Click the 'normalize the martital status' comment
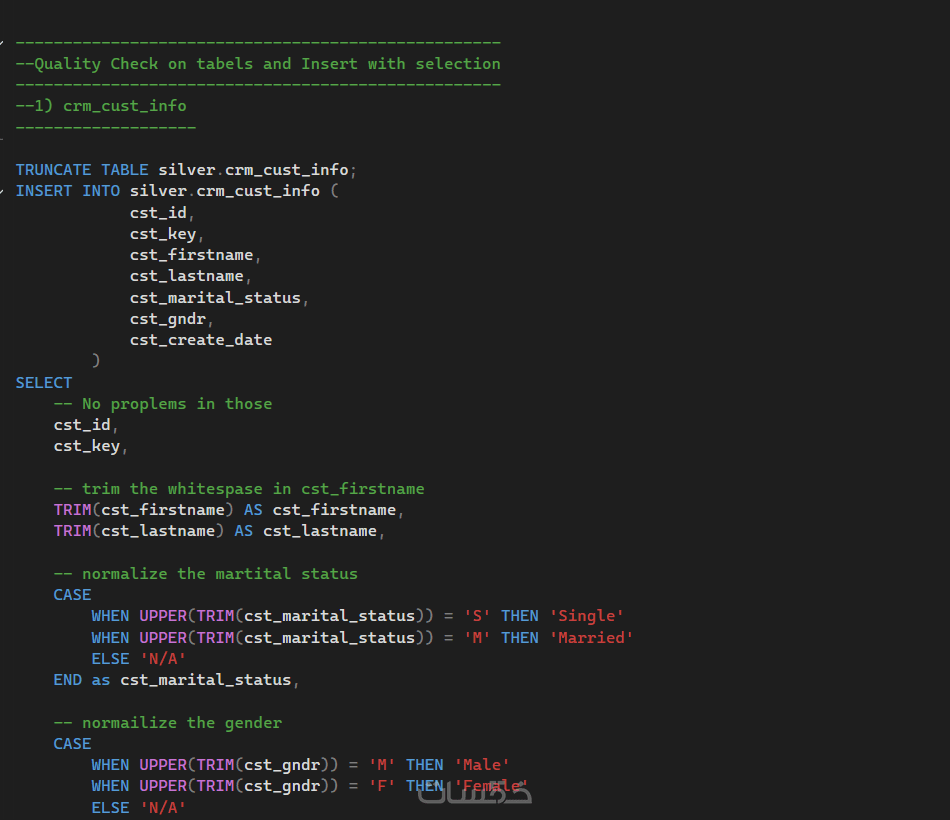This screenshot has width=950, height=820. click(x=205, y=573)
